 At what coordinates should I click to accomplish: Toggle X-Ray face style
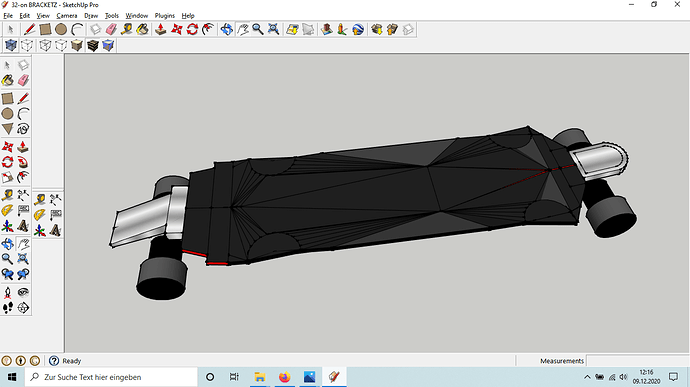click(11, 45)
